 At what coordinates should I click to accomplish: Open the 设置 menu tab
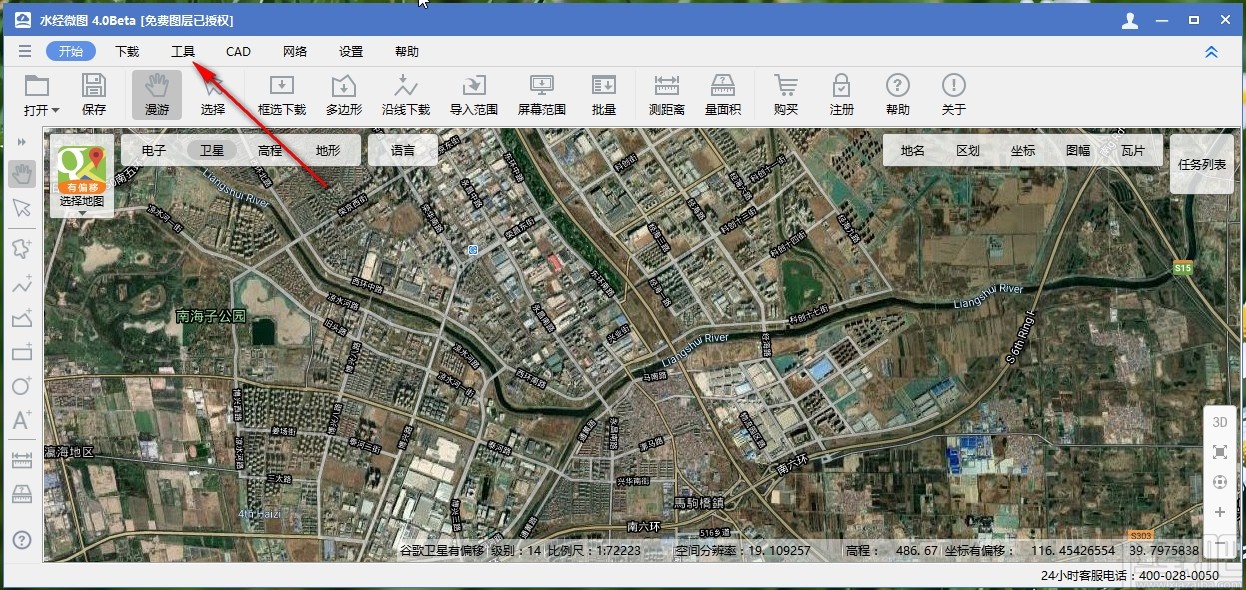[x=351, y=51]
